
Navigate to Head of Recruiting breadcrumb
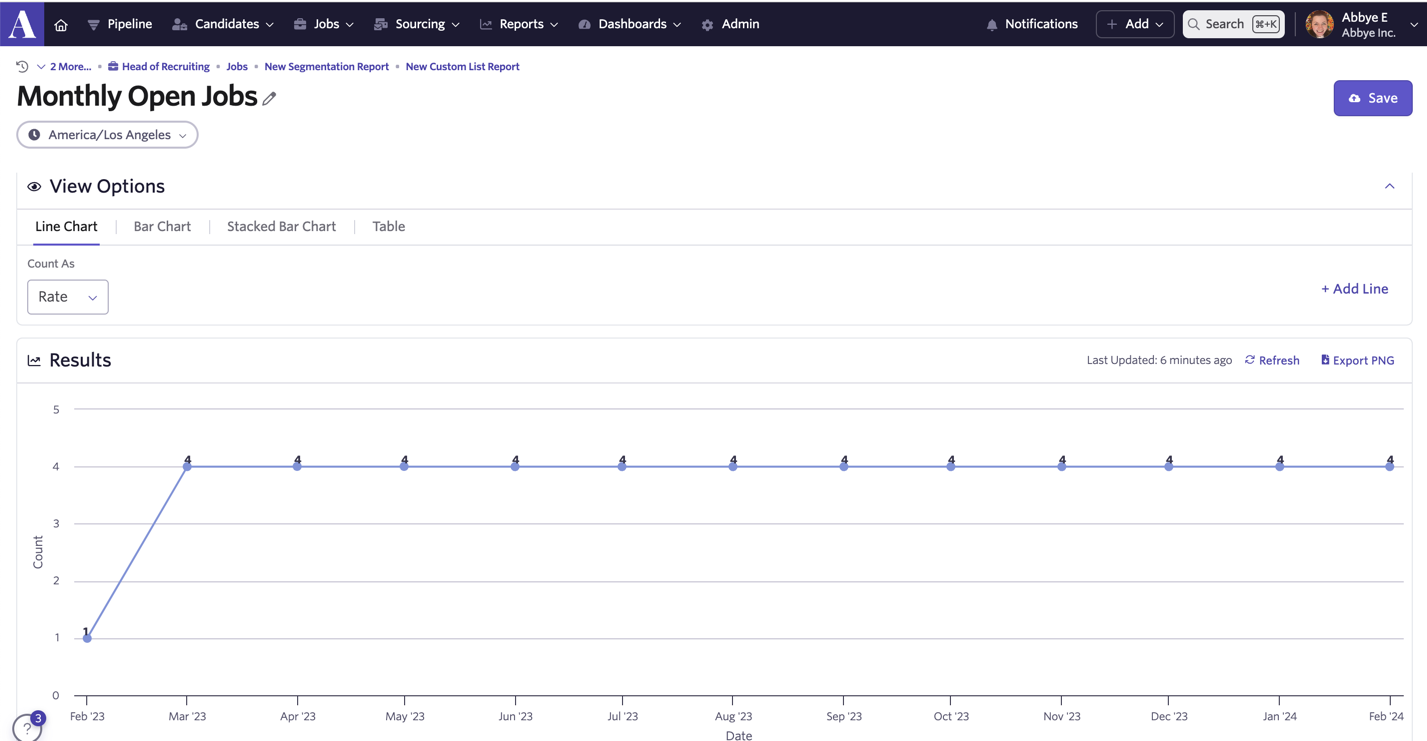(x=159, y=67)
